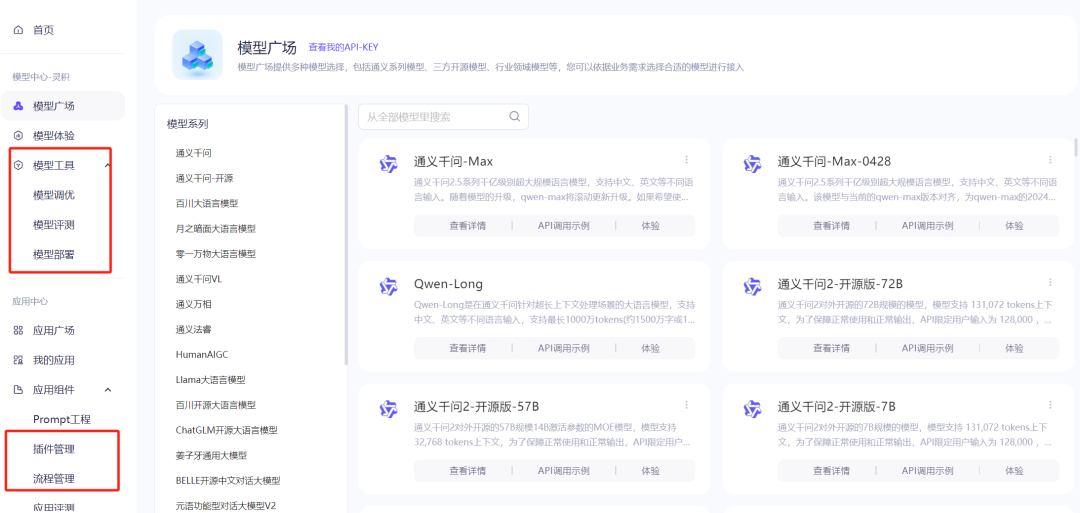Screen dimensions: 1080x513
Task: Select 月之暗面大语言模型 series
Action: [x=216, y=229]
